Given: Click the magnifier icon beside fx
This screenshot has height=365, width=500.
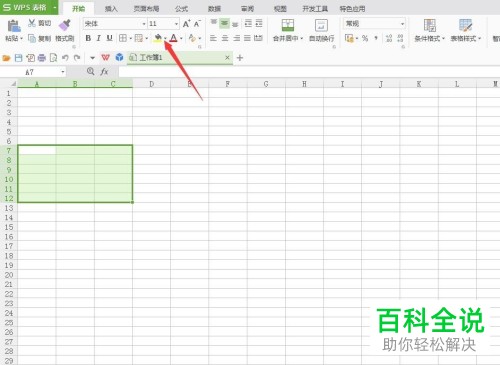Looking at the screenshot, I should coord(90,71).
